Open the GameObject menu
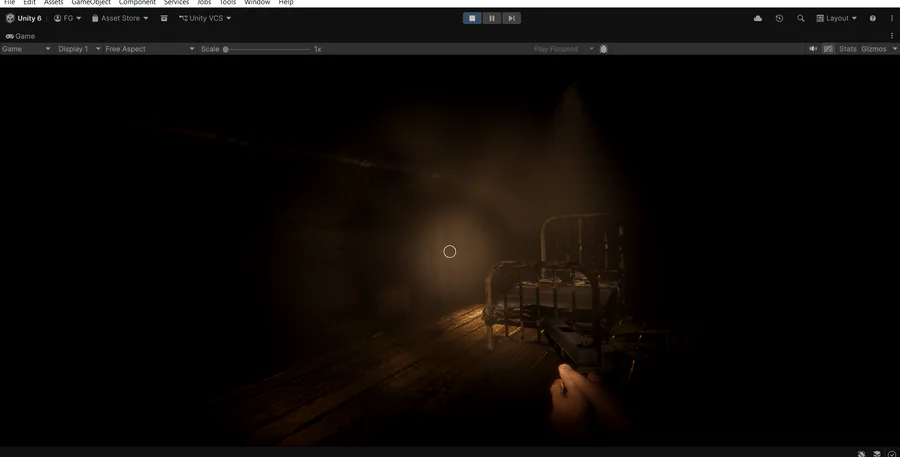 [91, 2]
